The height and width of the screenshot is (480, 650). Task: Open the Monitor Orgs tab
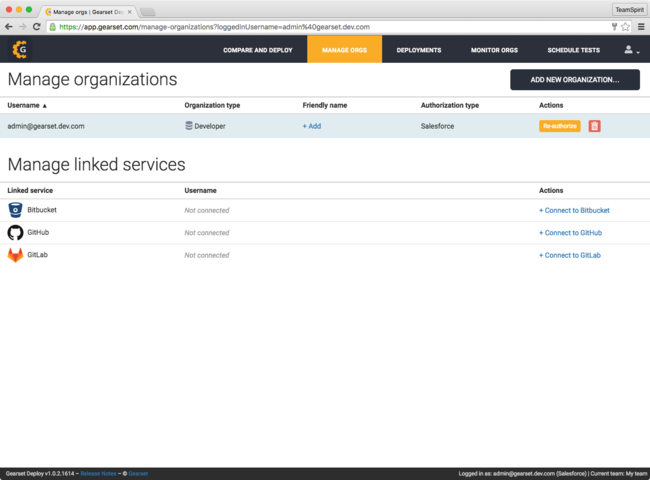(494, 50)
